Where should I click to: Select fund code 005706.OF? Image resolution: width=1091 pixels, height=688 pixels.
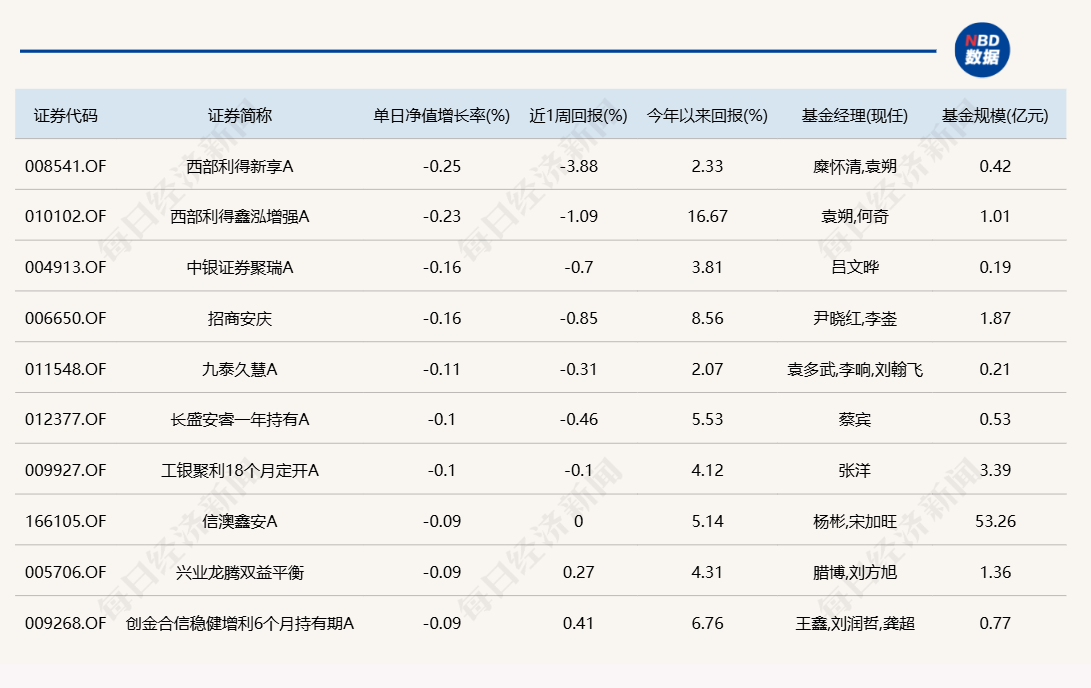pos(65,572)
